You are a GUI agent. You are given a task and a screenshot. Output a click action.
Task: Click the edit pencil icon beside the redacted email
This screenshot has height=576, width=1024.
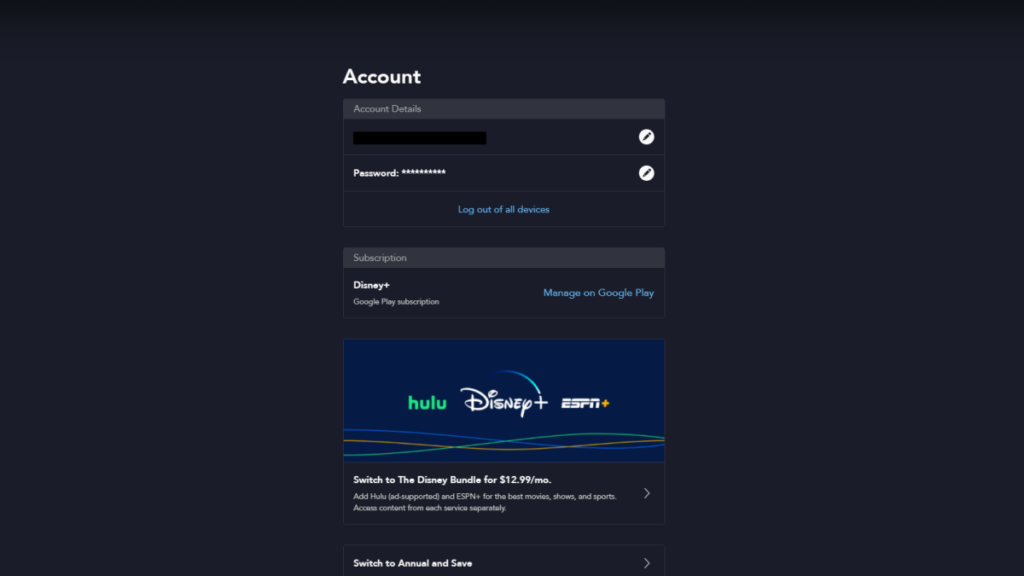646,136
